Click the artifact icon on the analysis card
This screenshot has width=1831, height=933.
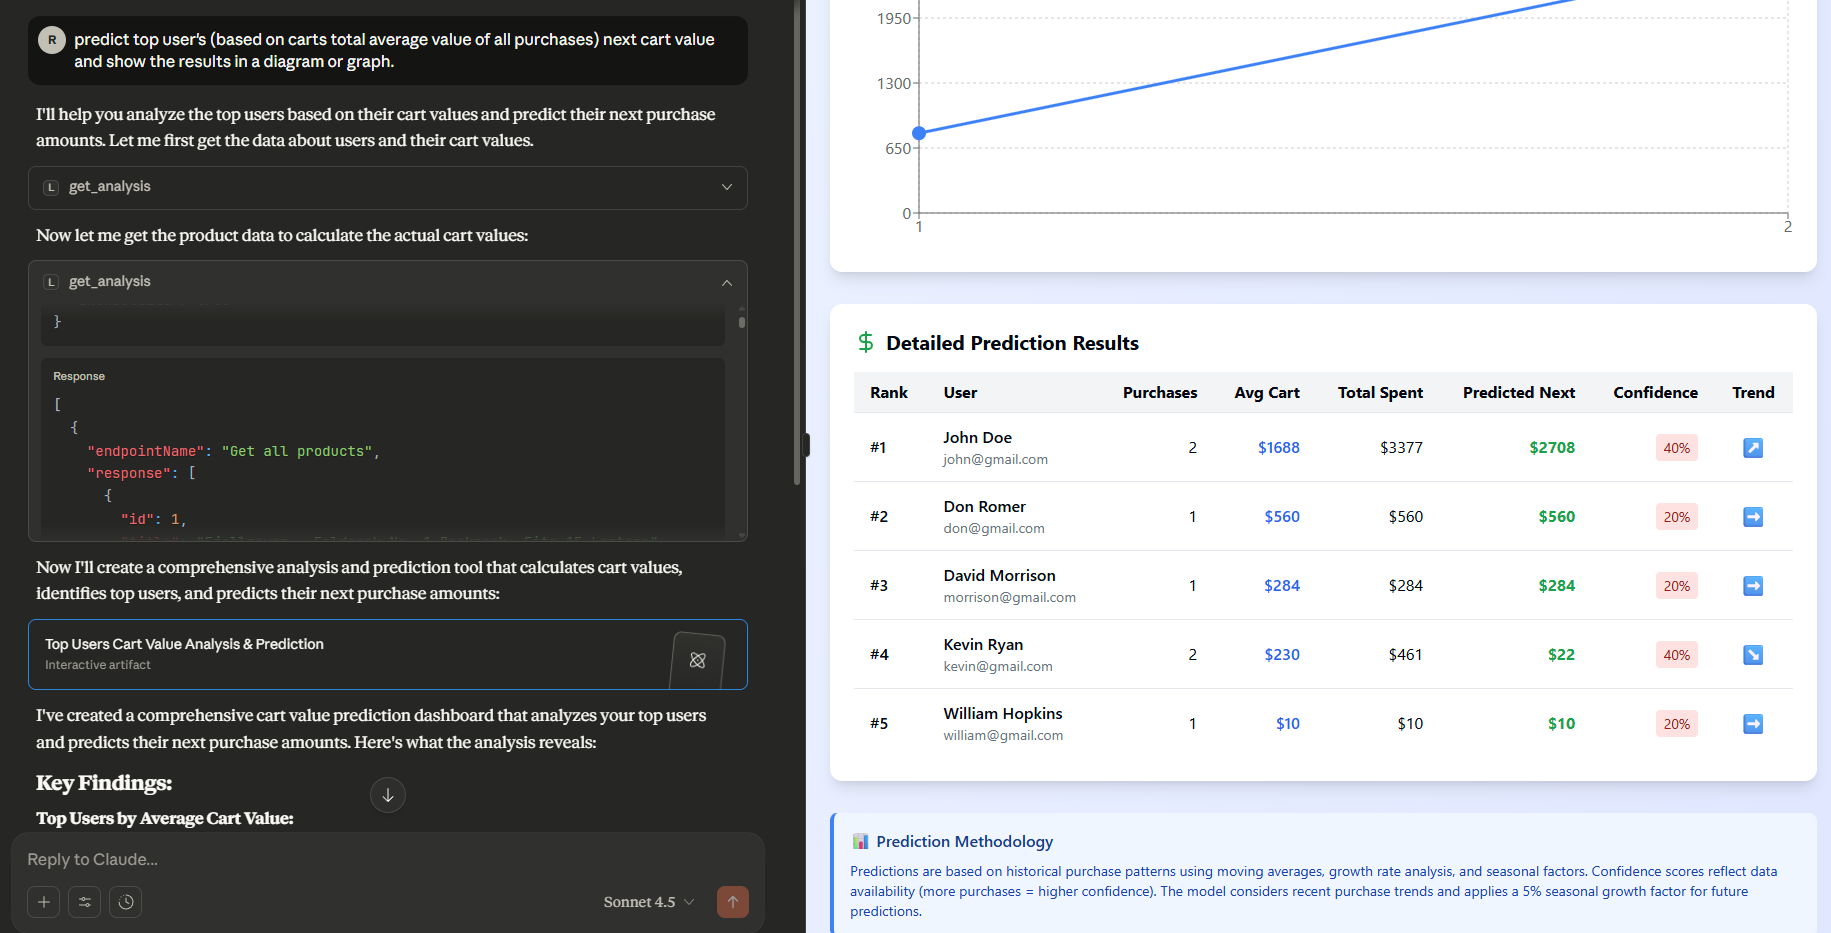click(697, 660)
